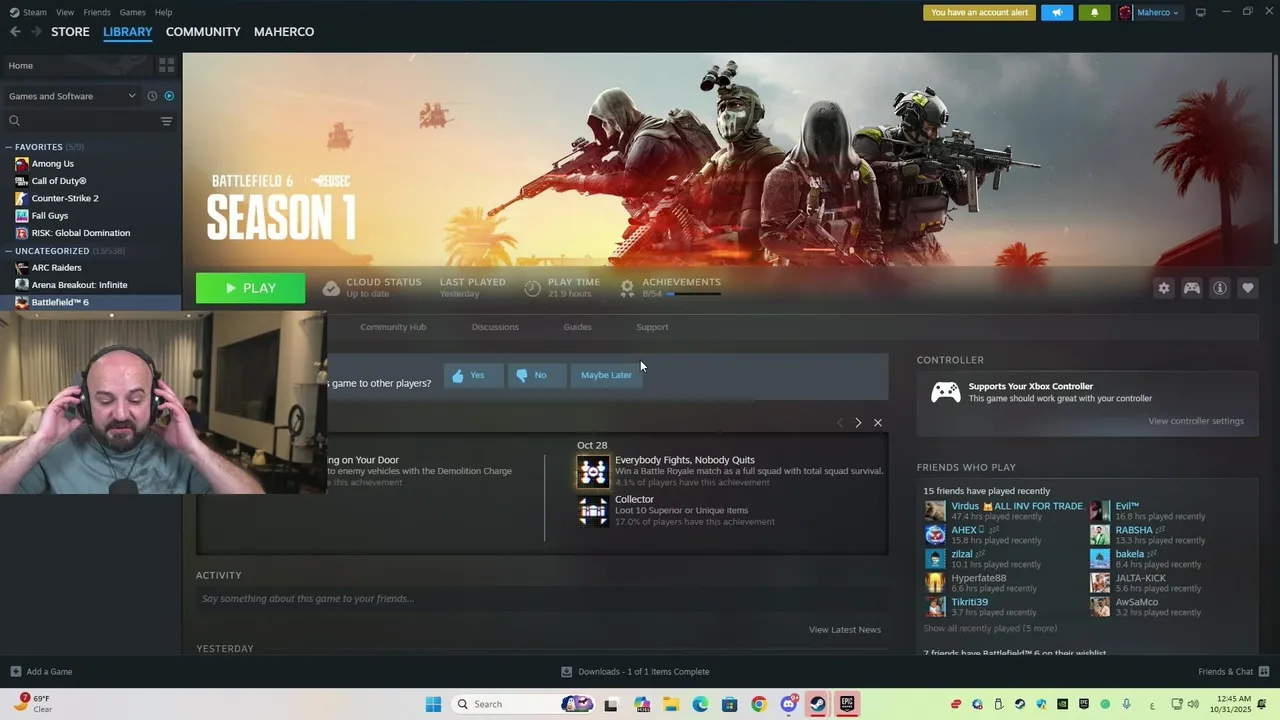Viewport: 1280px width, 720px height.
Task: Open Downloads status in bottom bar
Action: coord(635,672)
